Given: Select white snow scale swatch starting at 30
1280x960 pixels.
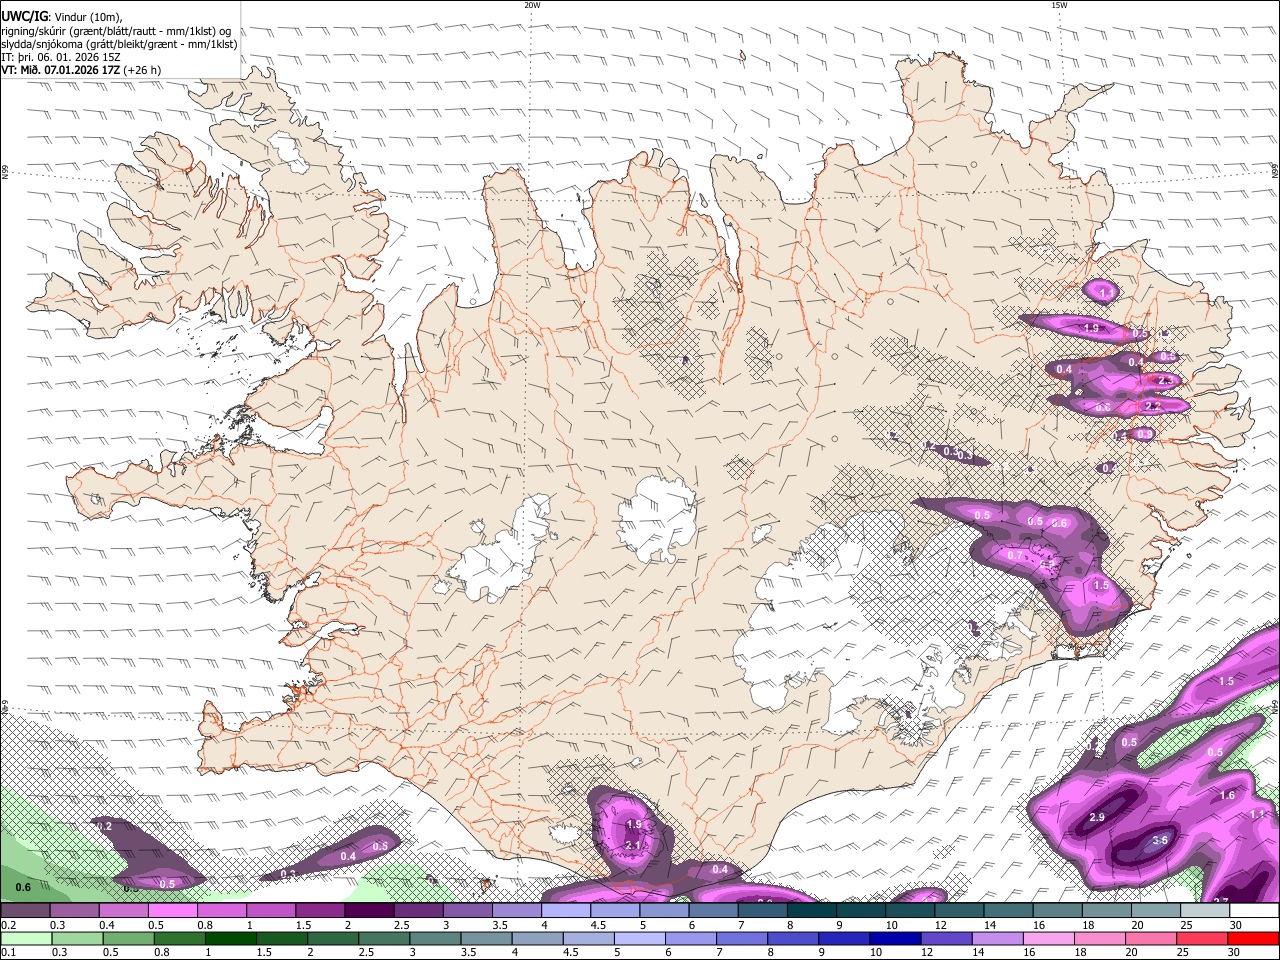Looking at the screenshot, I should 1254,910.
